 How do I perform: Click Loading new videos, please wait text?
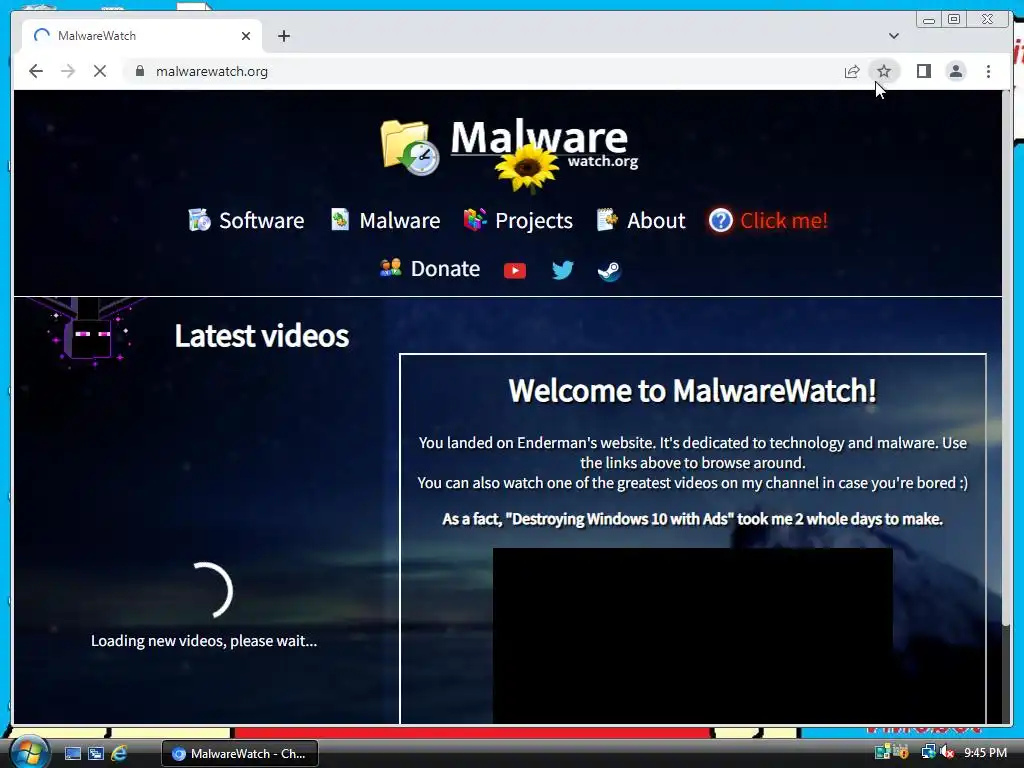204,641
